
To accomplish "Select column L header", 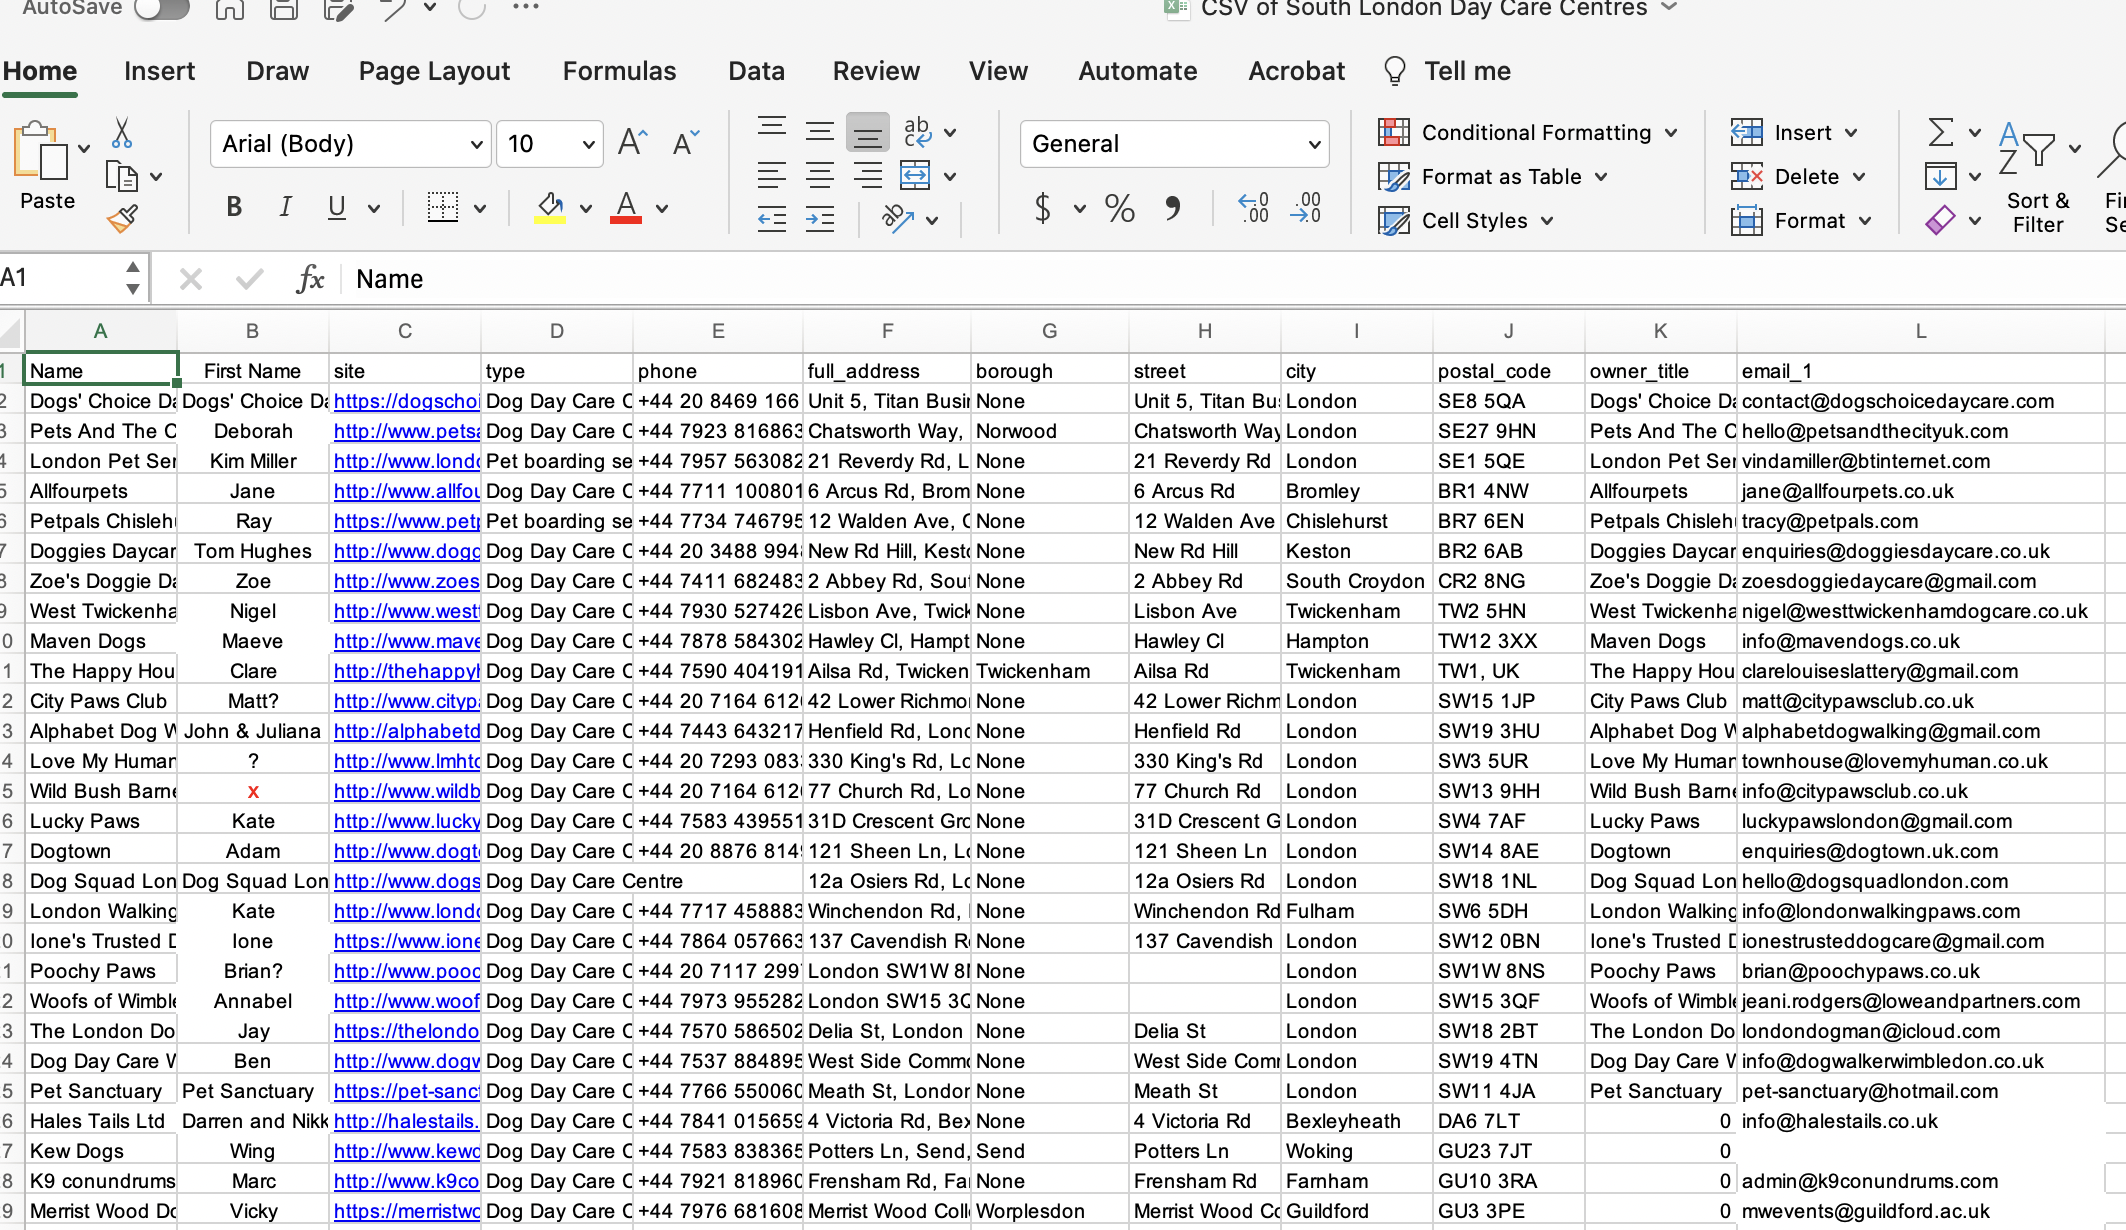I will 1920,331.
